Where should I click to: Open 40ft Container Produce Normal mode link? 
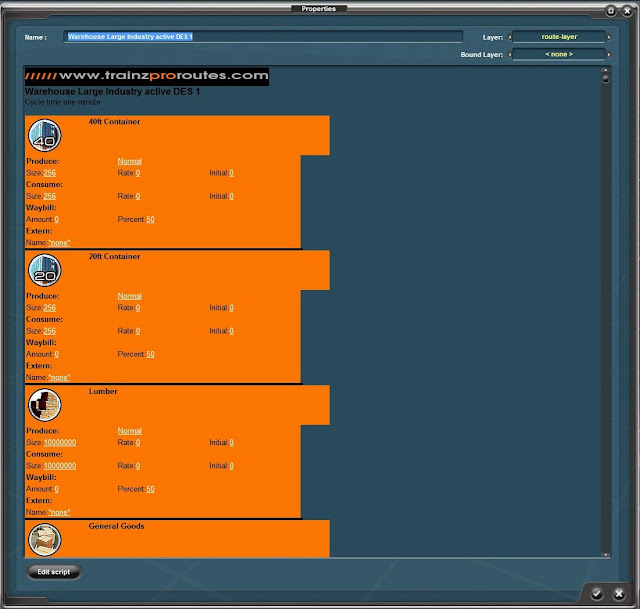[x=130, y=161]
